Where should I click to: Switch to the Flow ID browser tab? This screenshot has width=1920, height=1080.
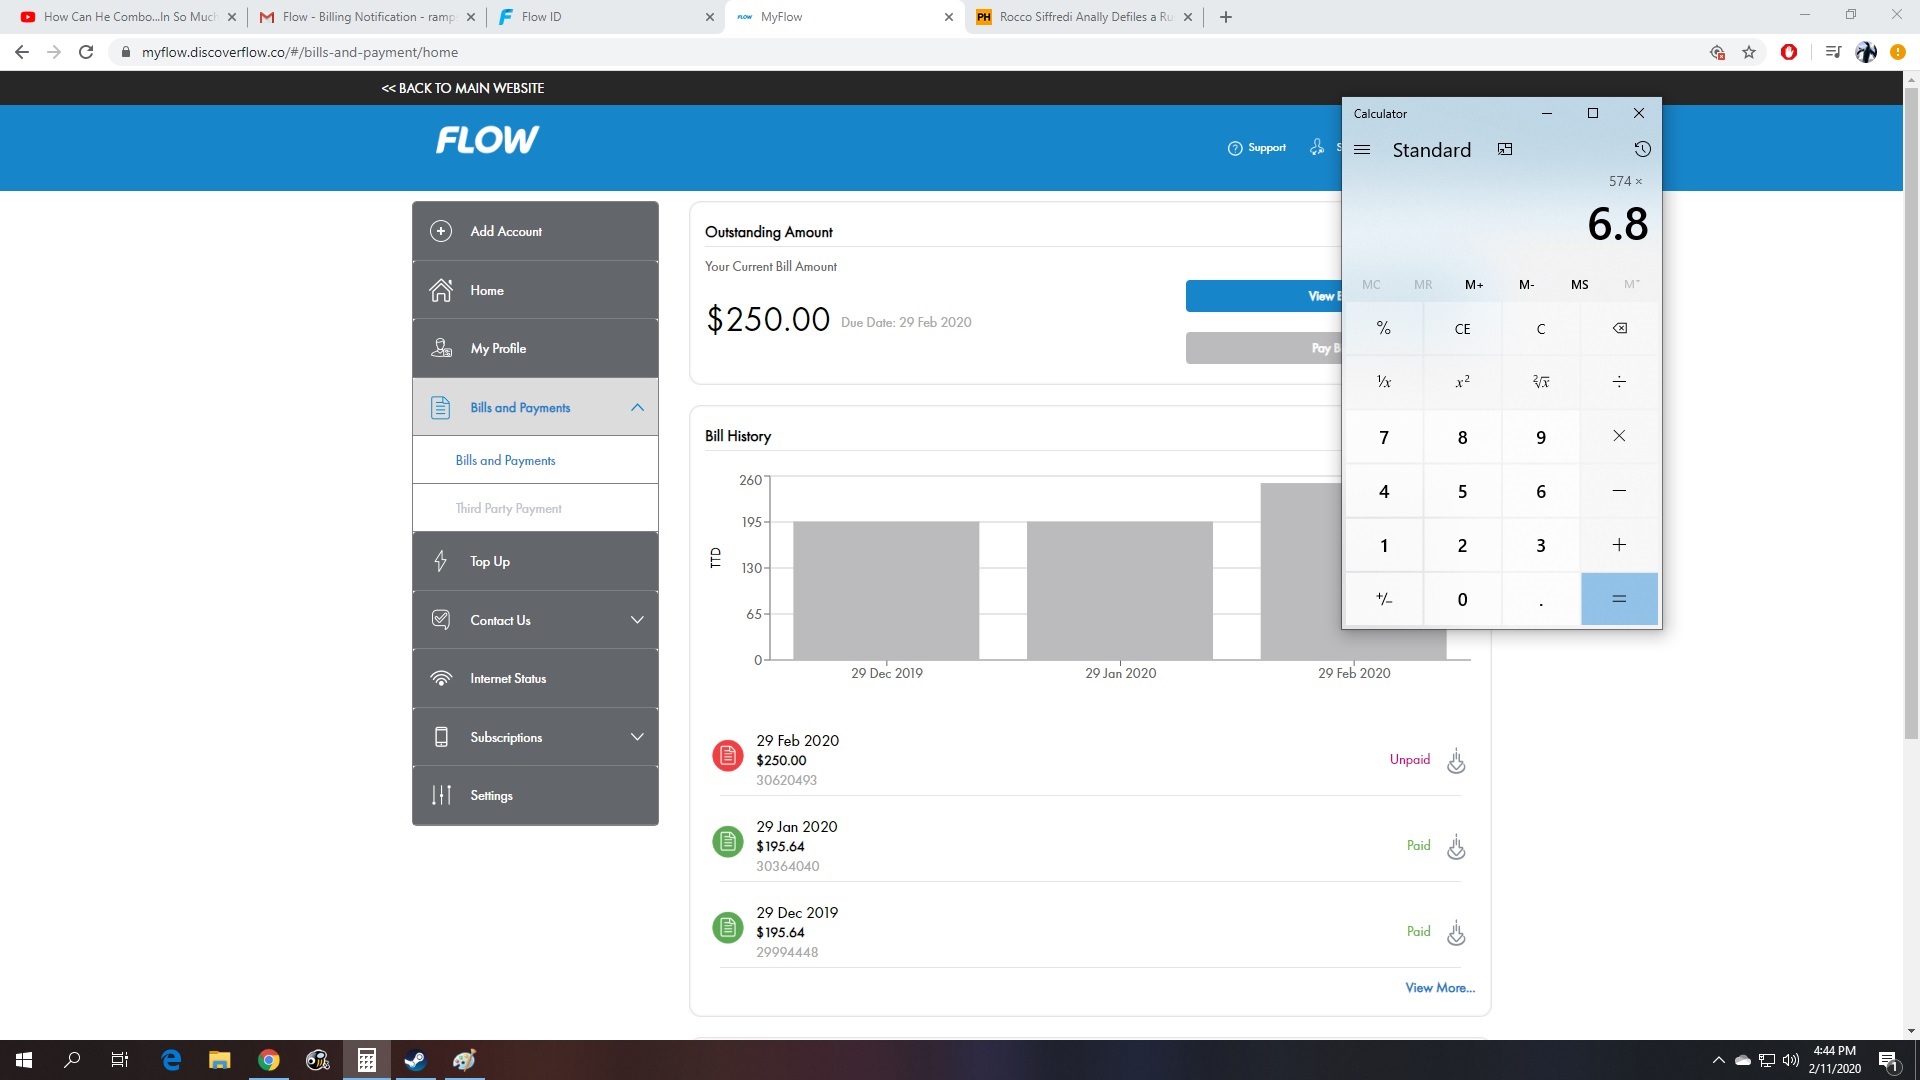(606, 17)
